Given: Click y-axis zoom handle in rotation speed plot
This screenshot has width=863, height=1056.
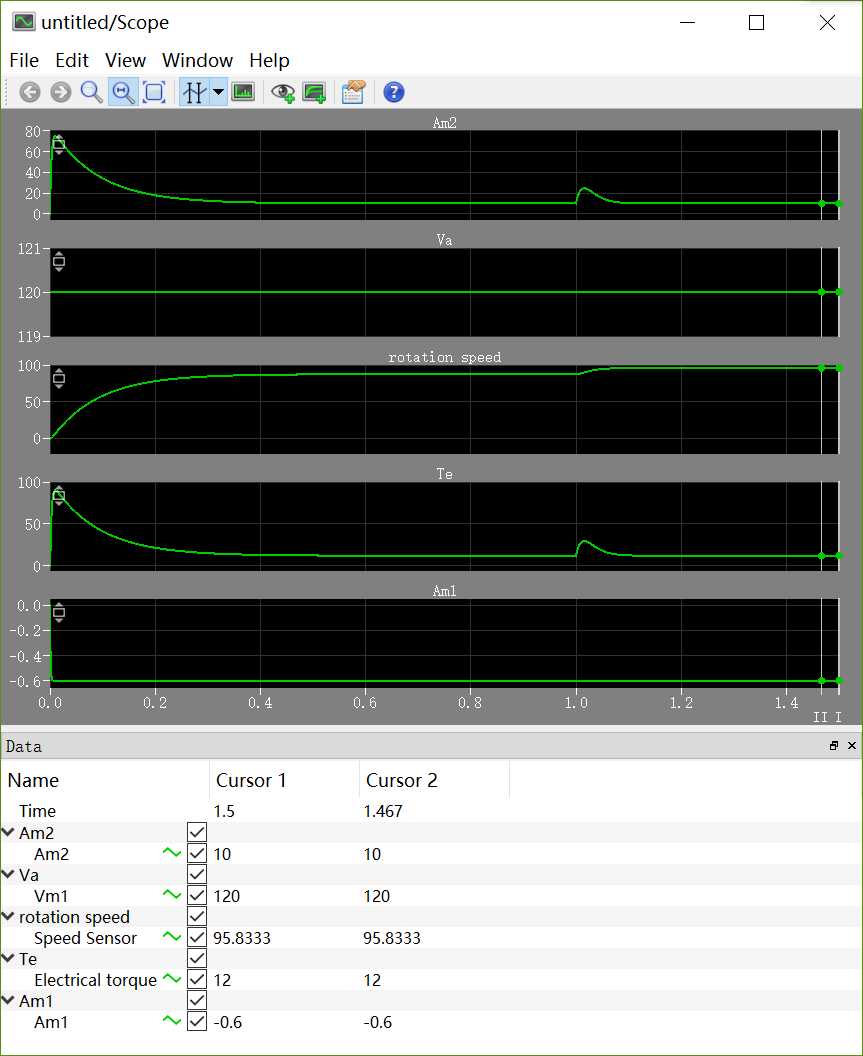Looking at the screenshot, I should (x=59, y=378).
